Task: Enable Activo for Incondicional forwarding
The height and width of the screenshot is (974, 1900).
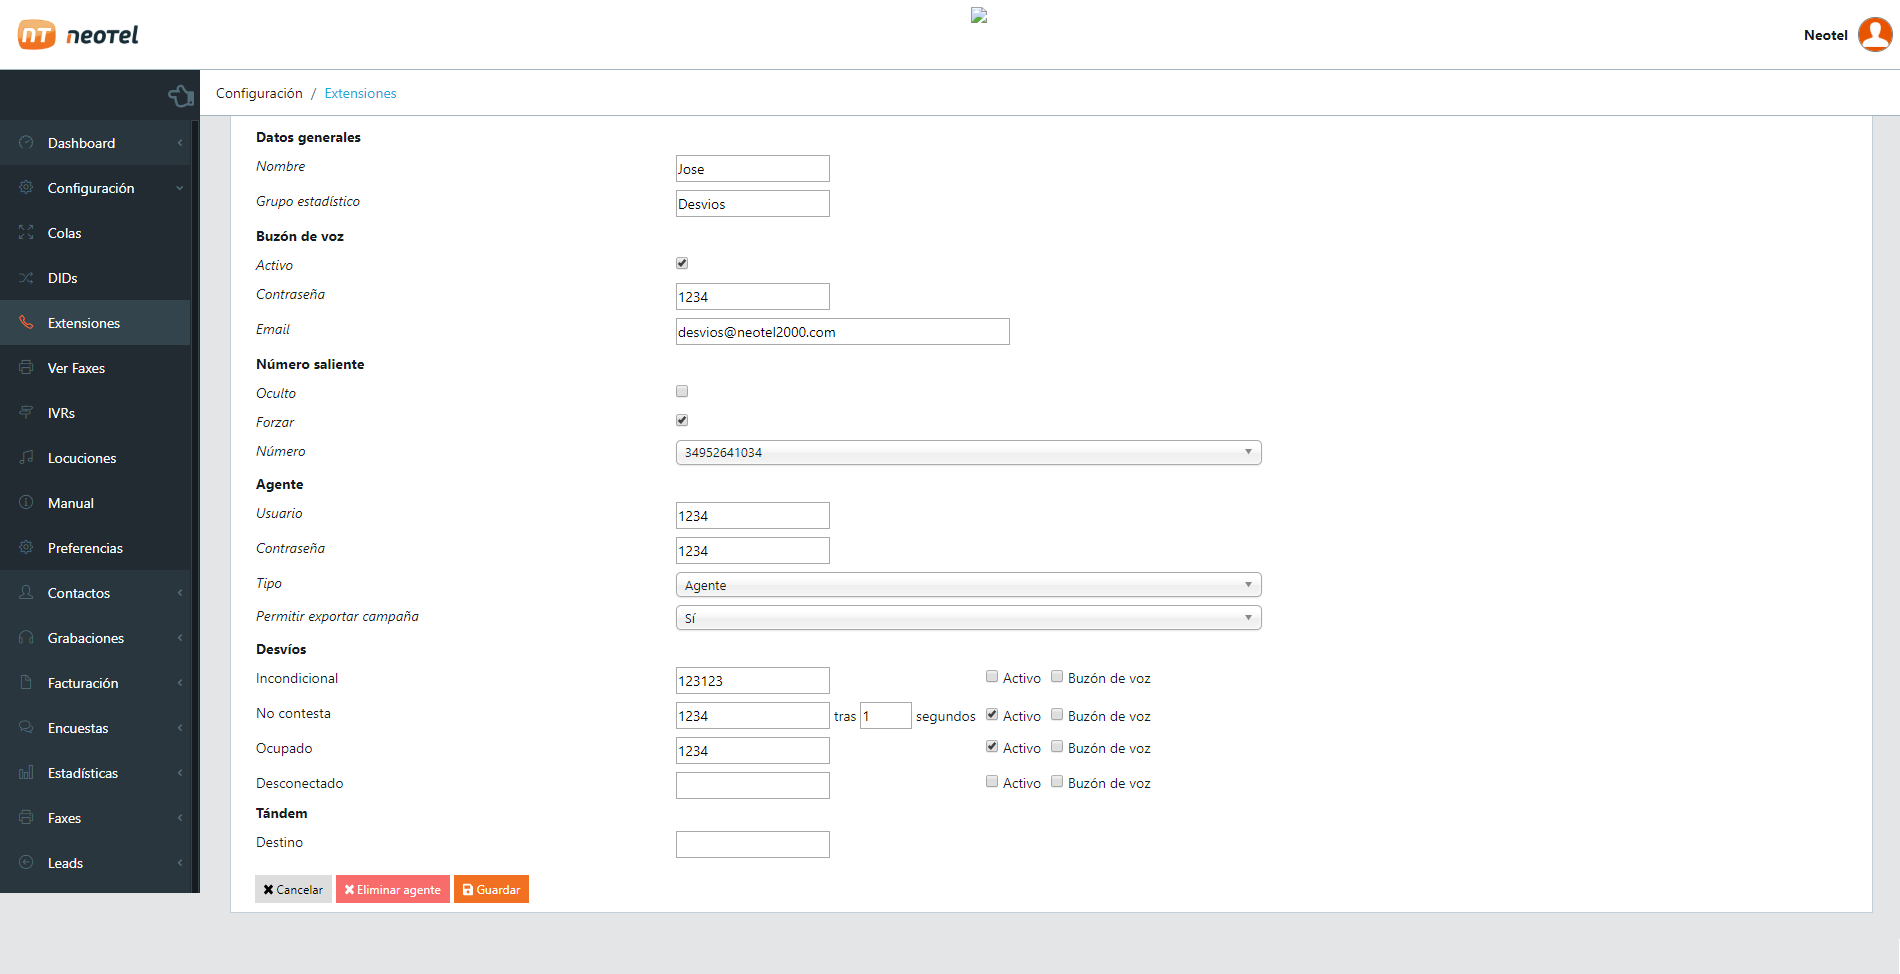Action: (992, 677)
